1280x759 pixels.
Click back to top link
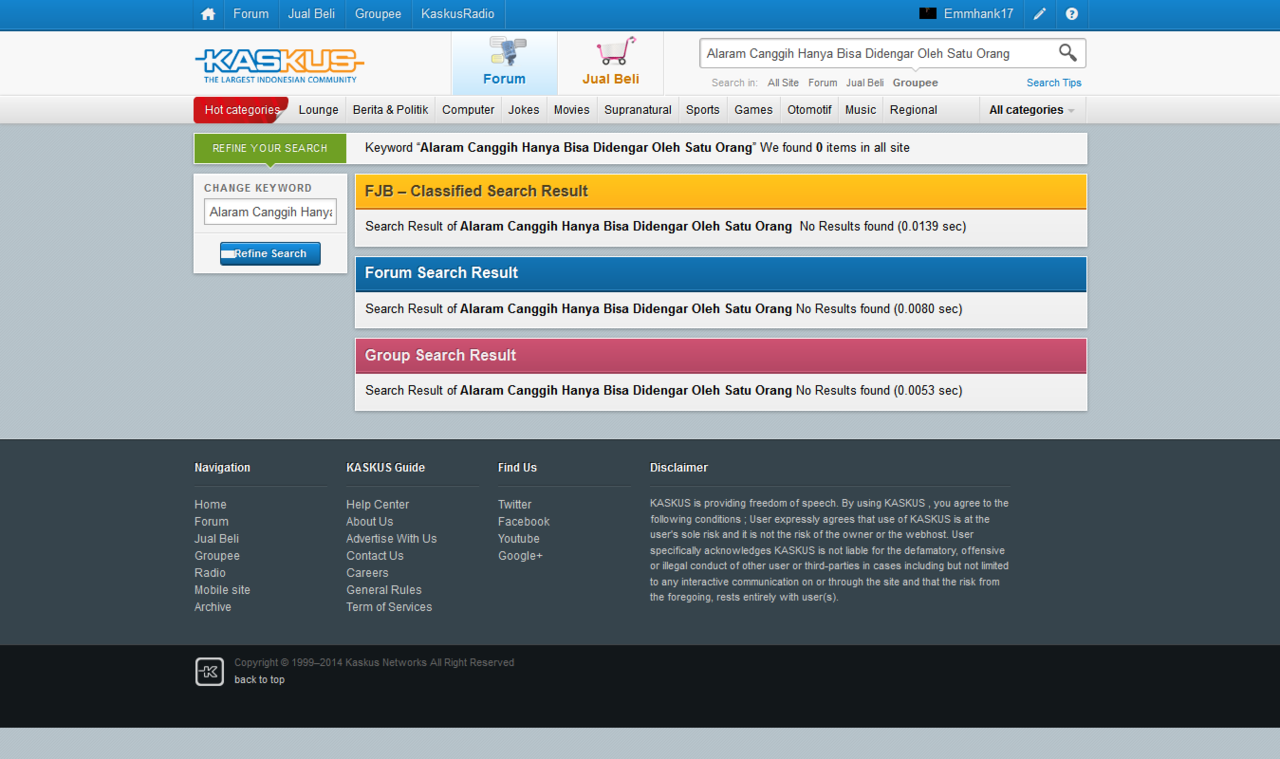point(259,680)
